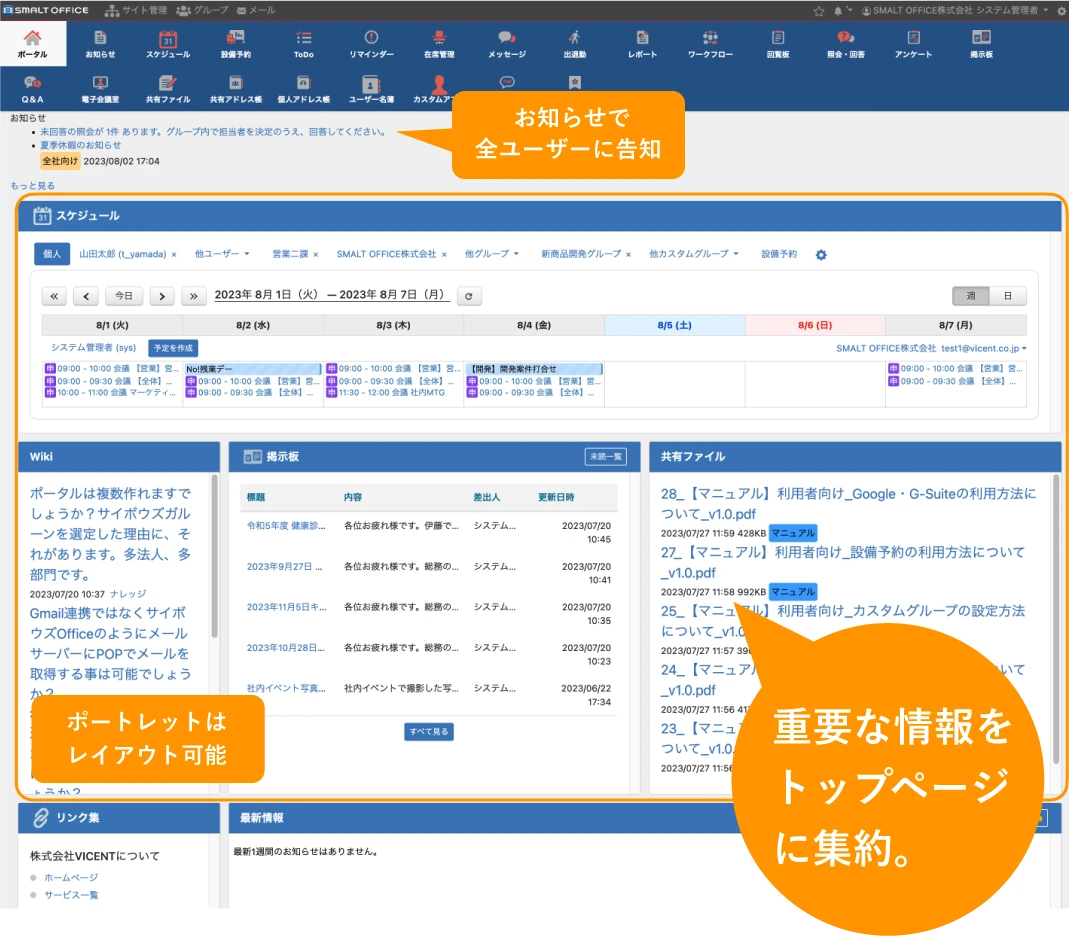
Task: Switch schedule to 週 week view
Action: 970,296
